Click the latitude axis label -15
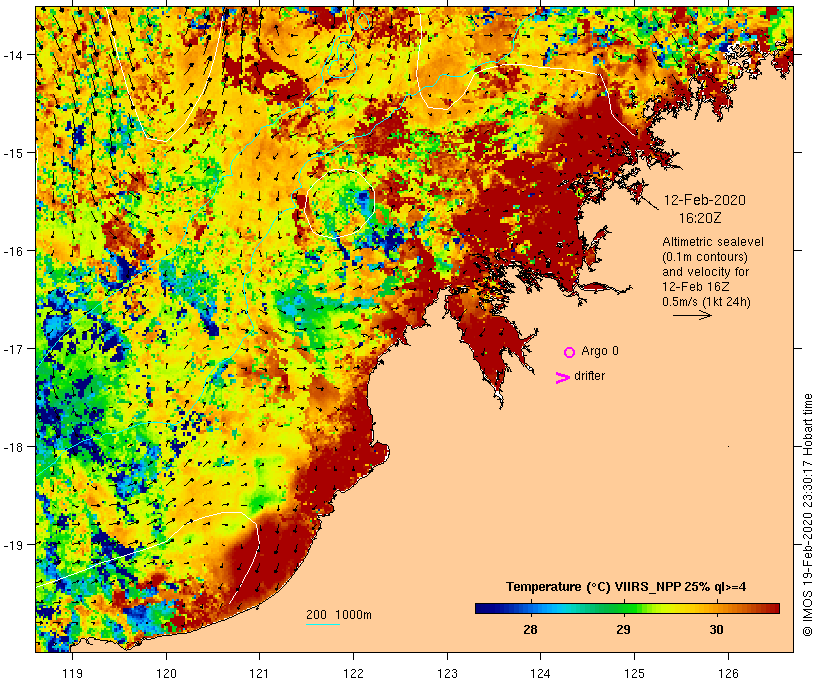This screenshot has height=680, width=820. pos(13,153)
